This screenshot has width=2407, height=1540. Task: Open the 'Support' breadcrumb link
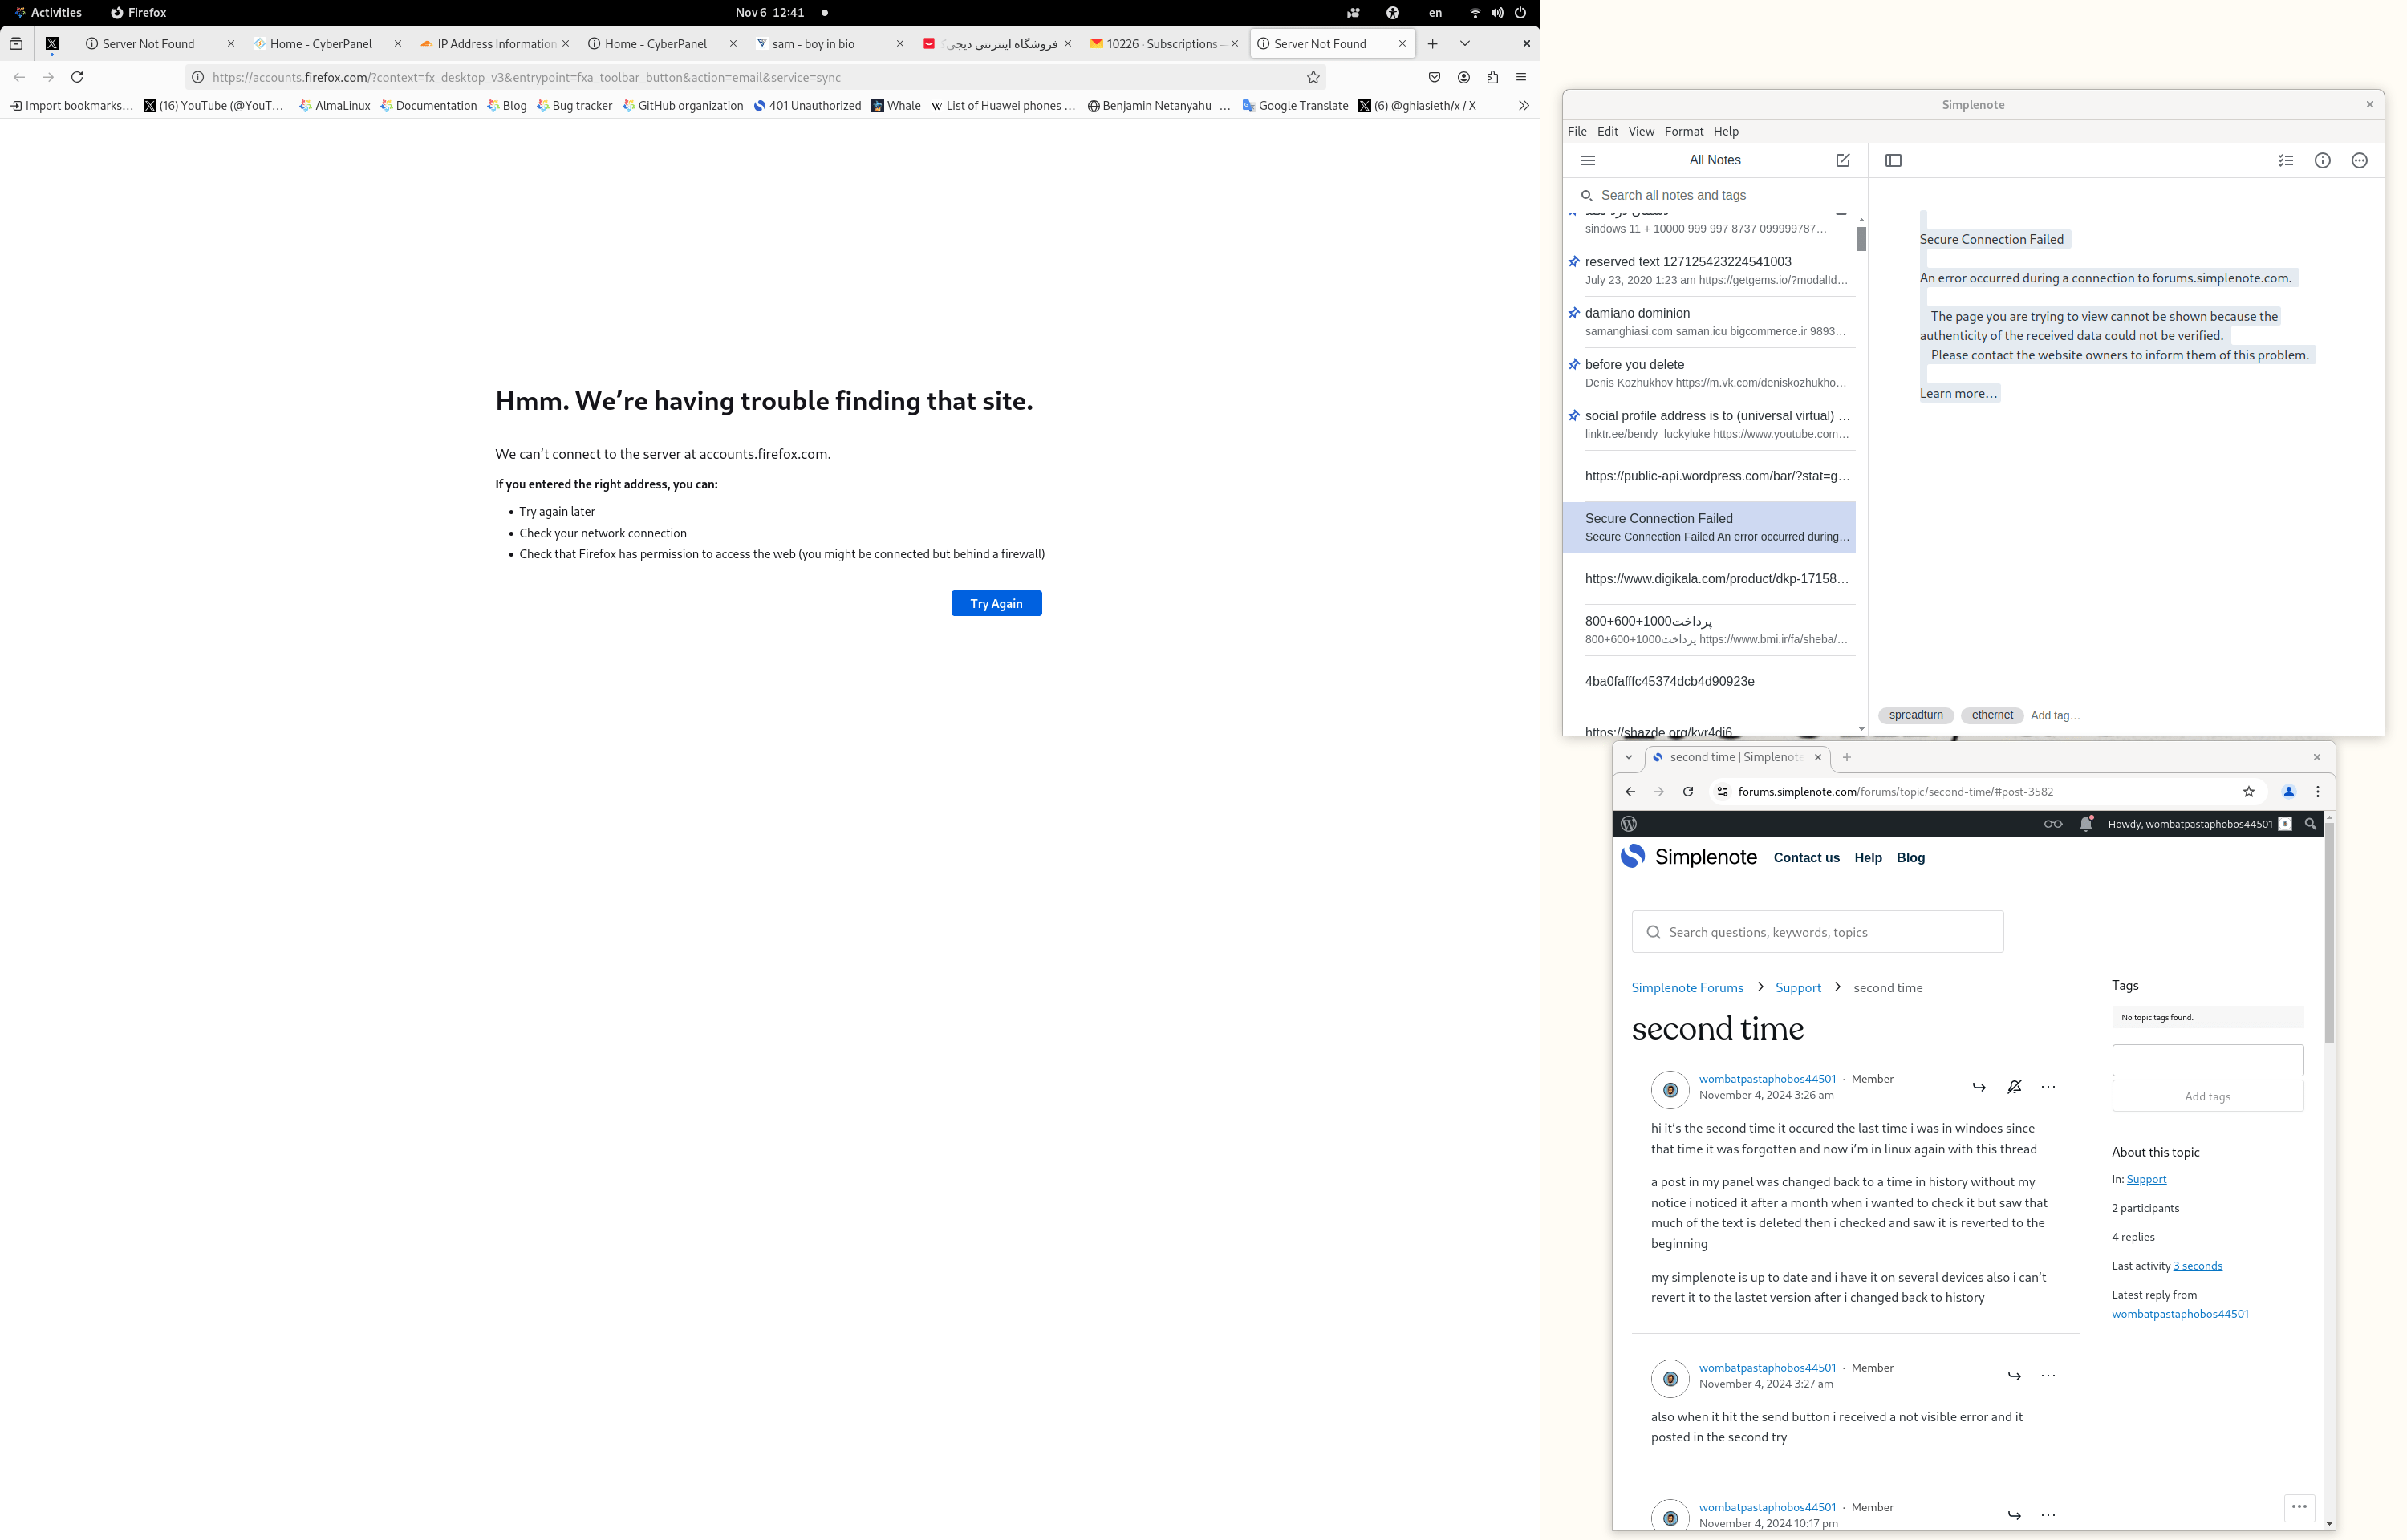tap(1798, 988)
